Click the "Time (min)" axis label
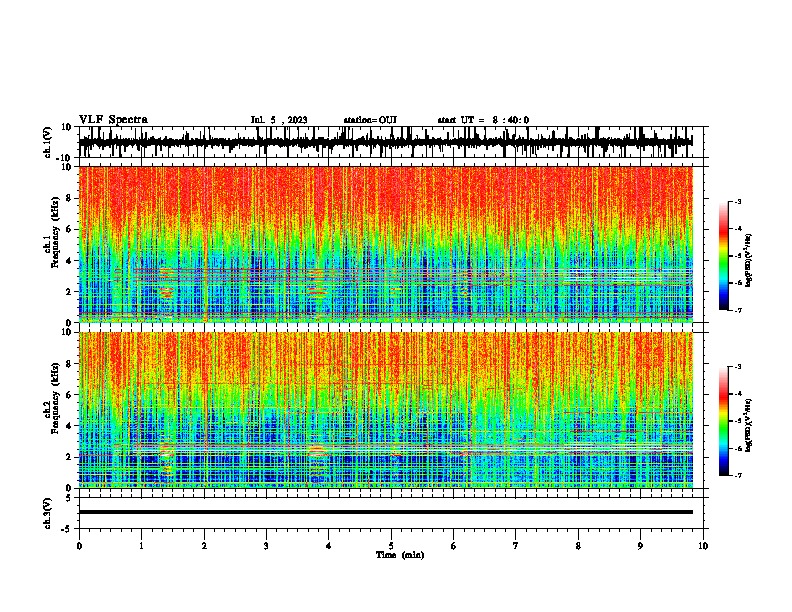Viewport: 792px width, 612px height. (x=400, y=555)
